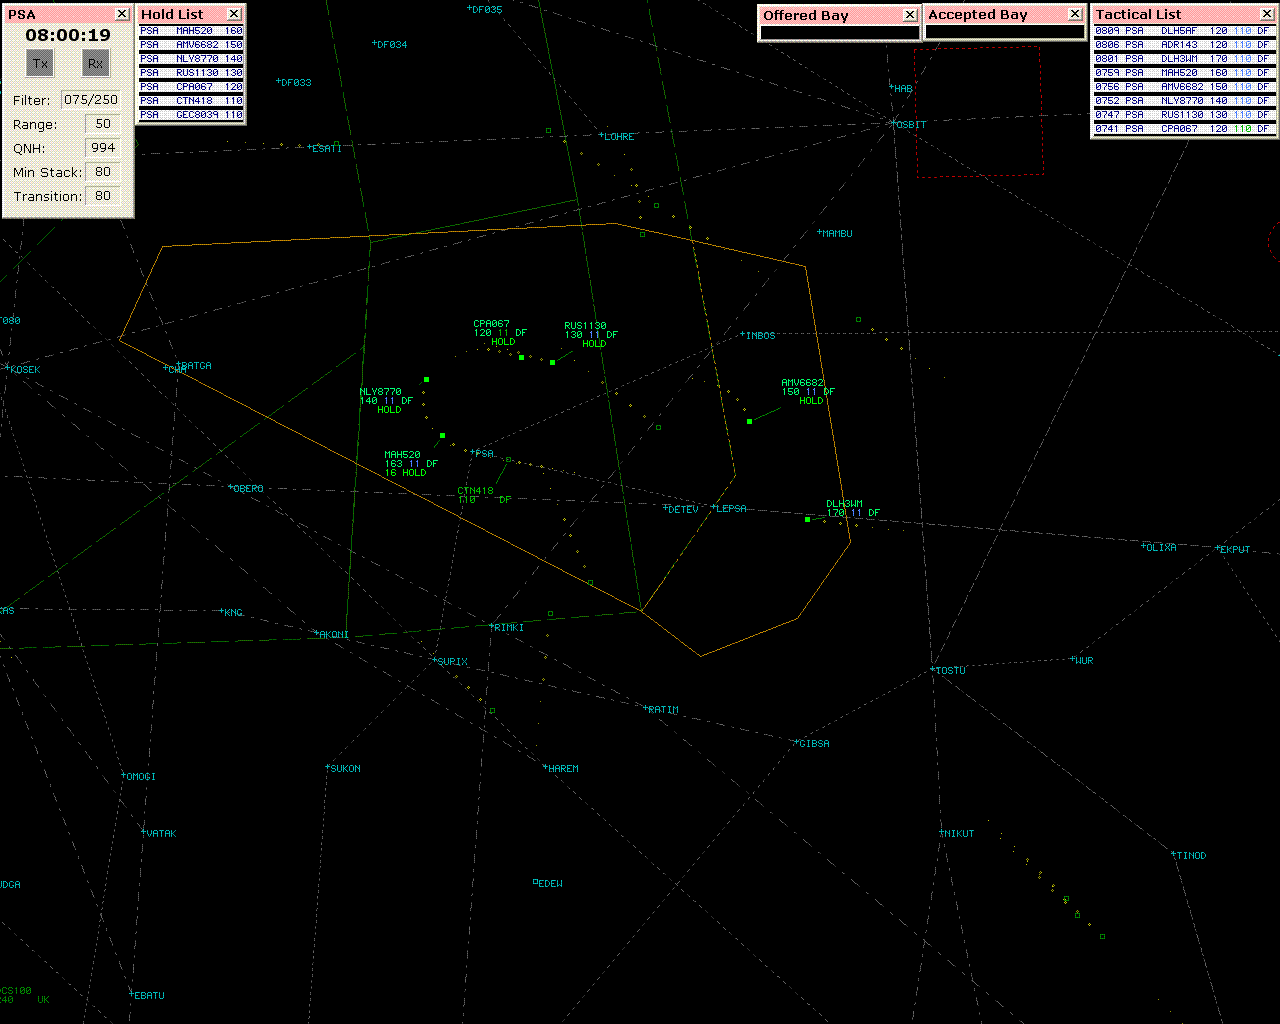1280x1024 pixels.
Task: Select GEC8039 row in Hold List
Action: coord(191,115)
